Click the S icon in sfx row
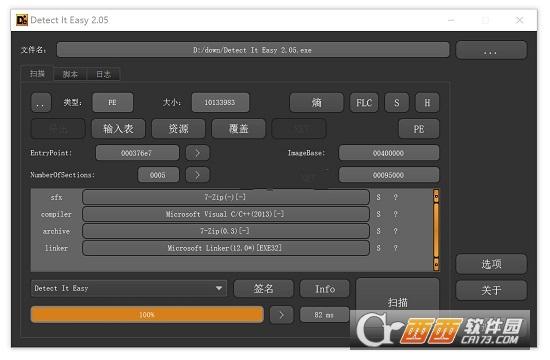 378,197
